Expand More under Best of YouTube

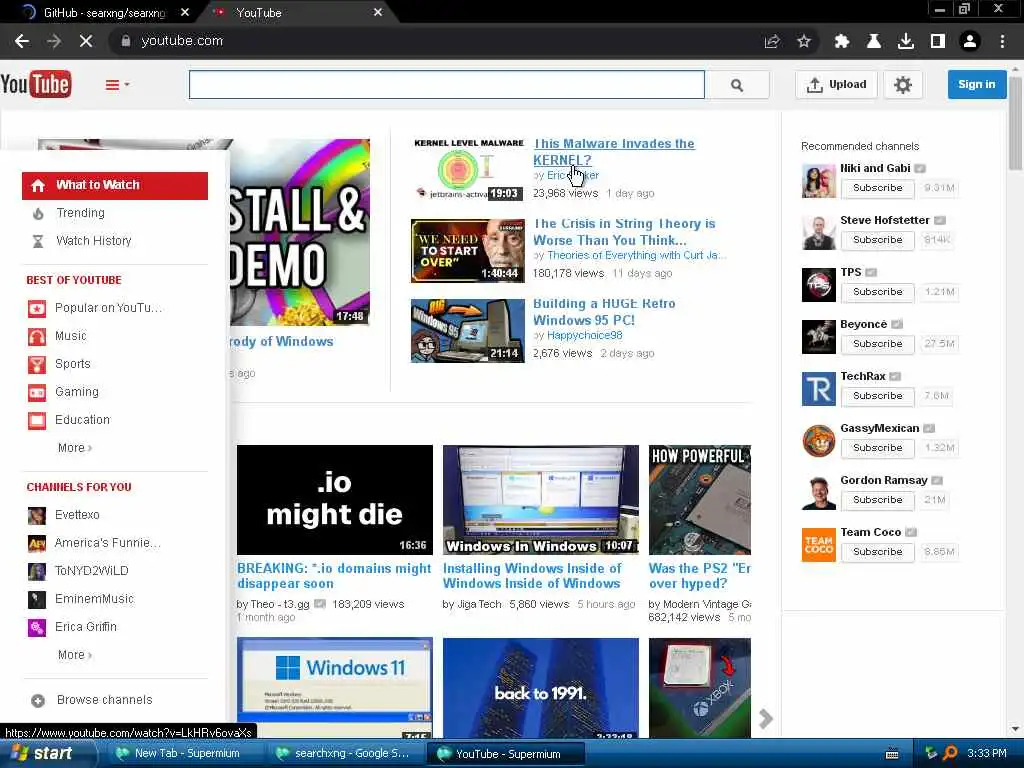(74, 448)
